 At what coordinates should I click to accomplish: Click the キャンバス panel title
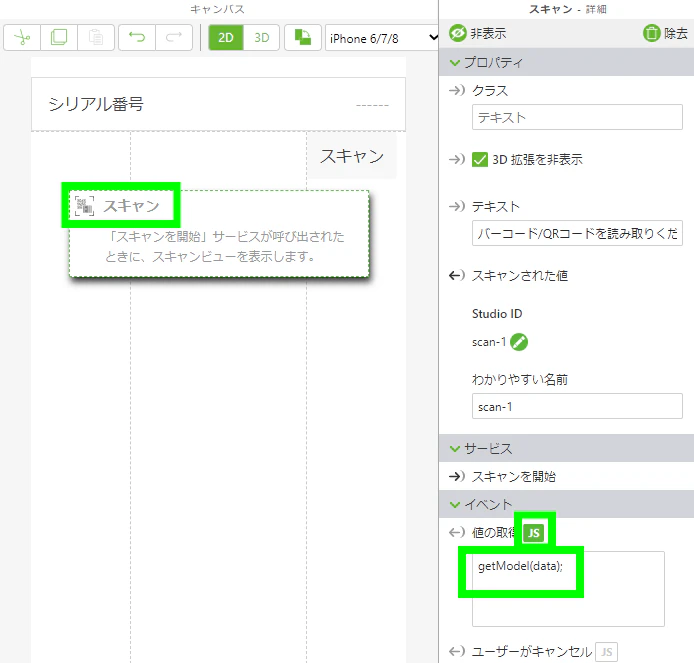coord(217,9)
